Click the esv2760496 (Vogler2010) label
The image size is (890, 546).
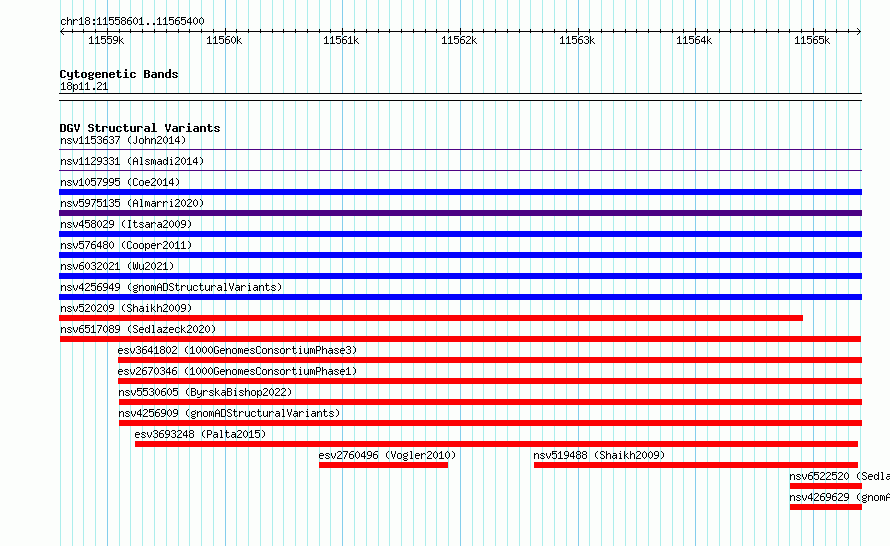pos(387,455)
